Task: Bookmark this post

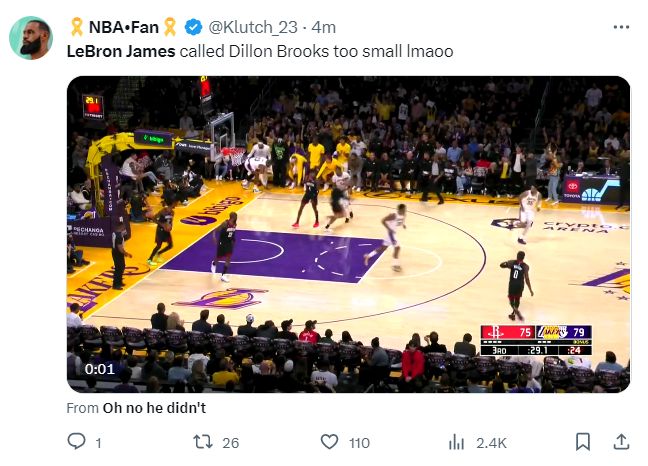Action: [583, 442]
